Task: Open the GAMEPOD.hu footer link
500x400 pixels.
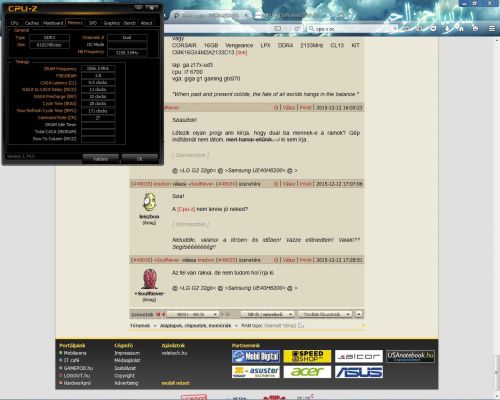Action: (x=78, y=368)
